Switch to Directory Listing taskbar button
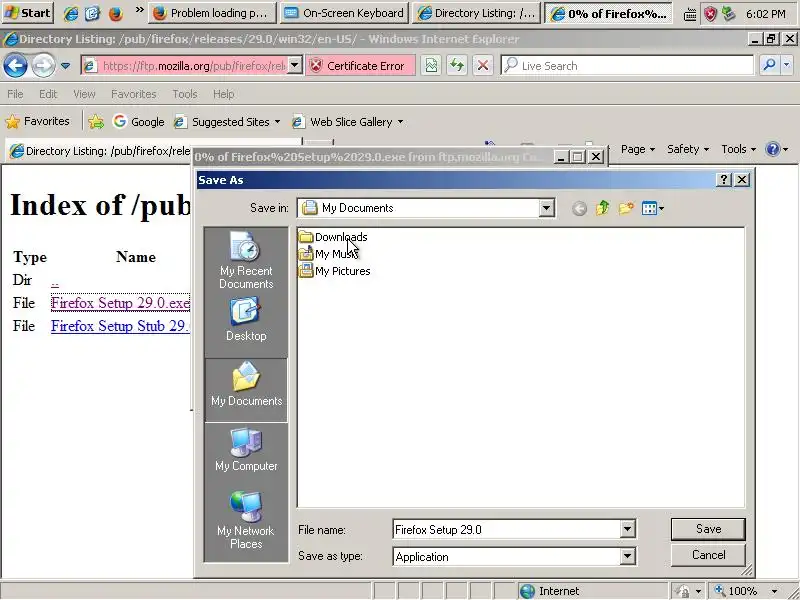 [477, 13]
